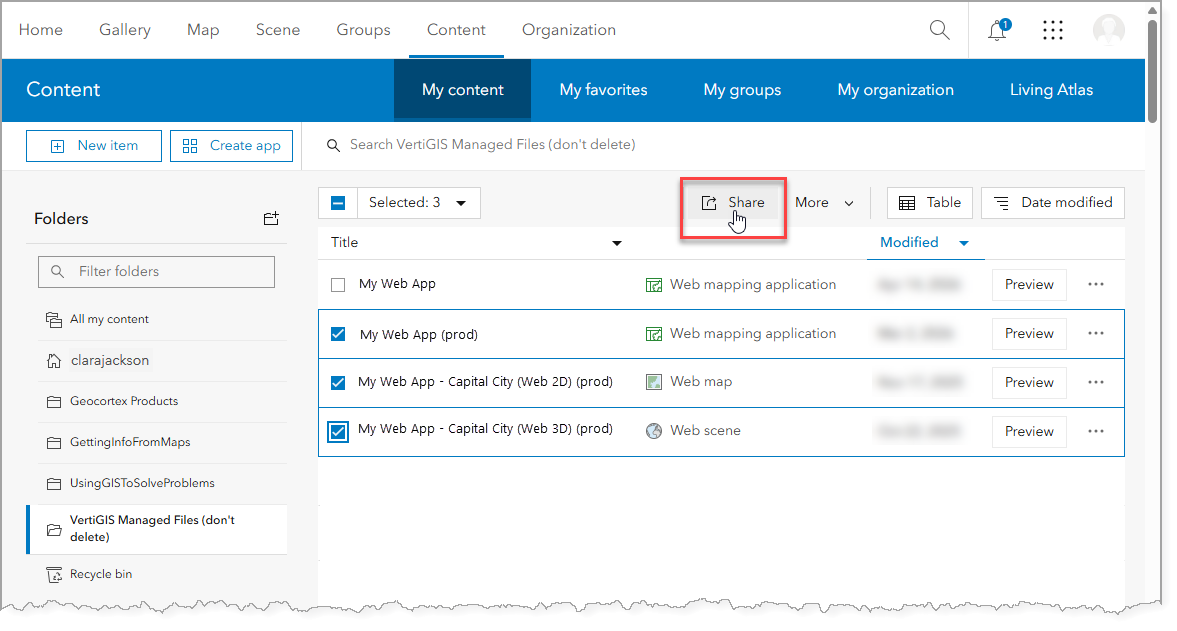The image size is (1177, 631).
Task: Switch to My groups tab
Action: tap(742, 90)
